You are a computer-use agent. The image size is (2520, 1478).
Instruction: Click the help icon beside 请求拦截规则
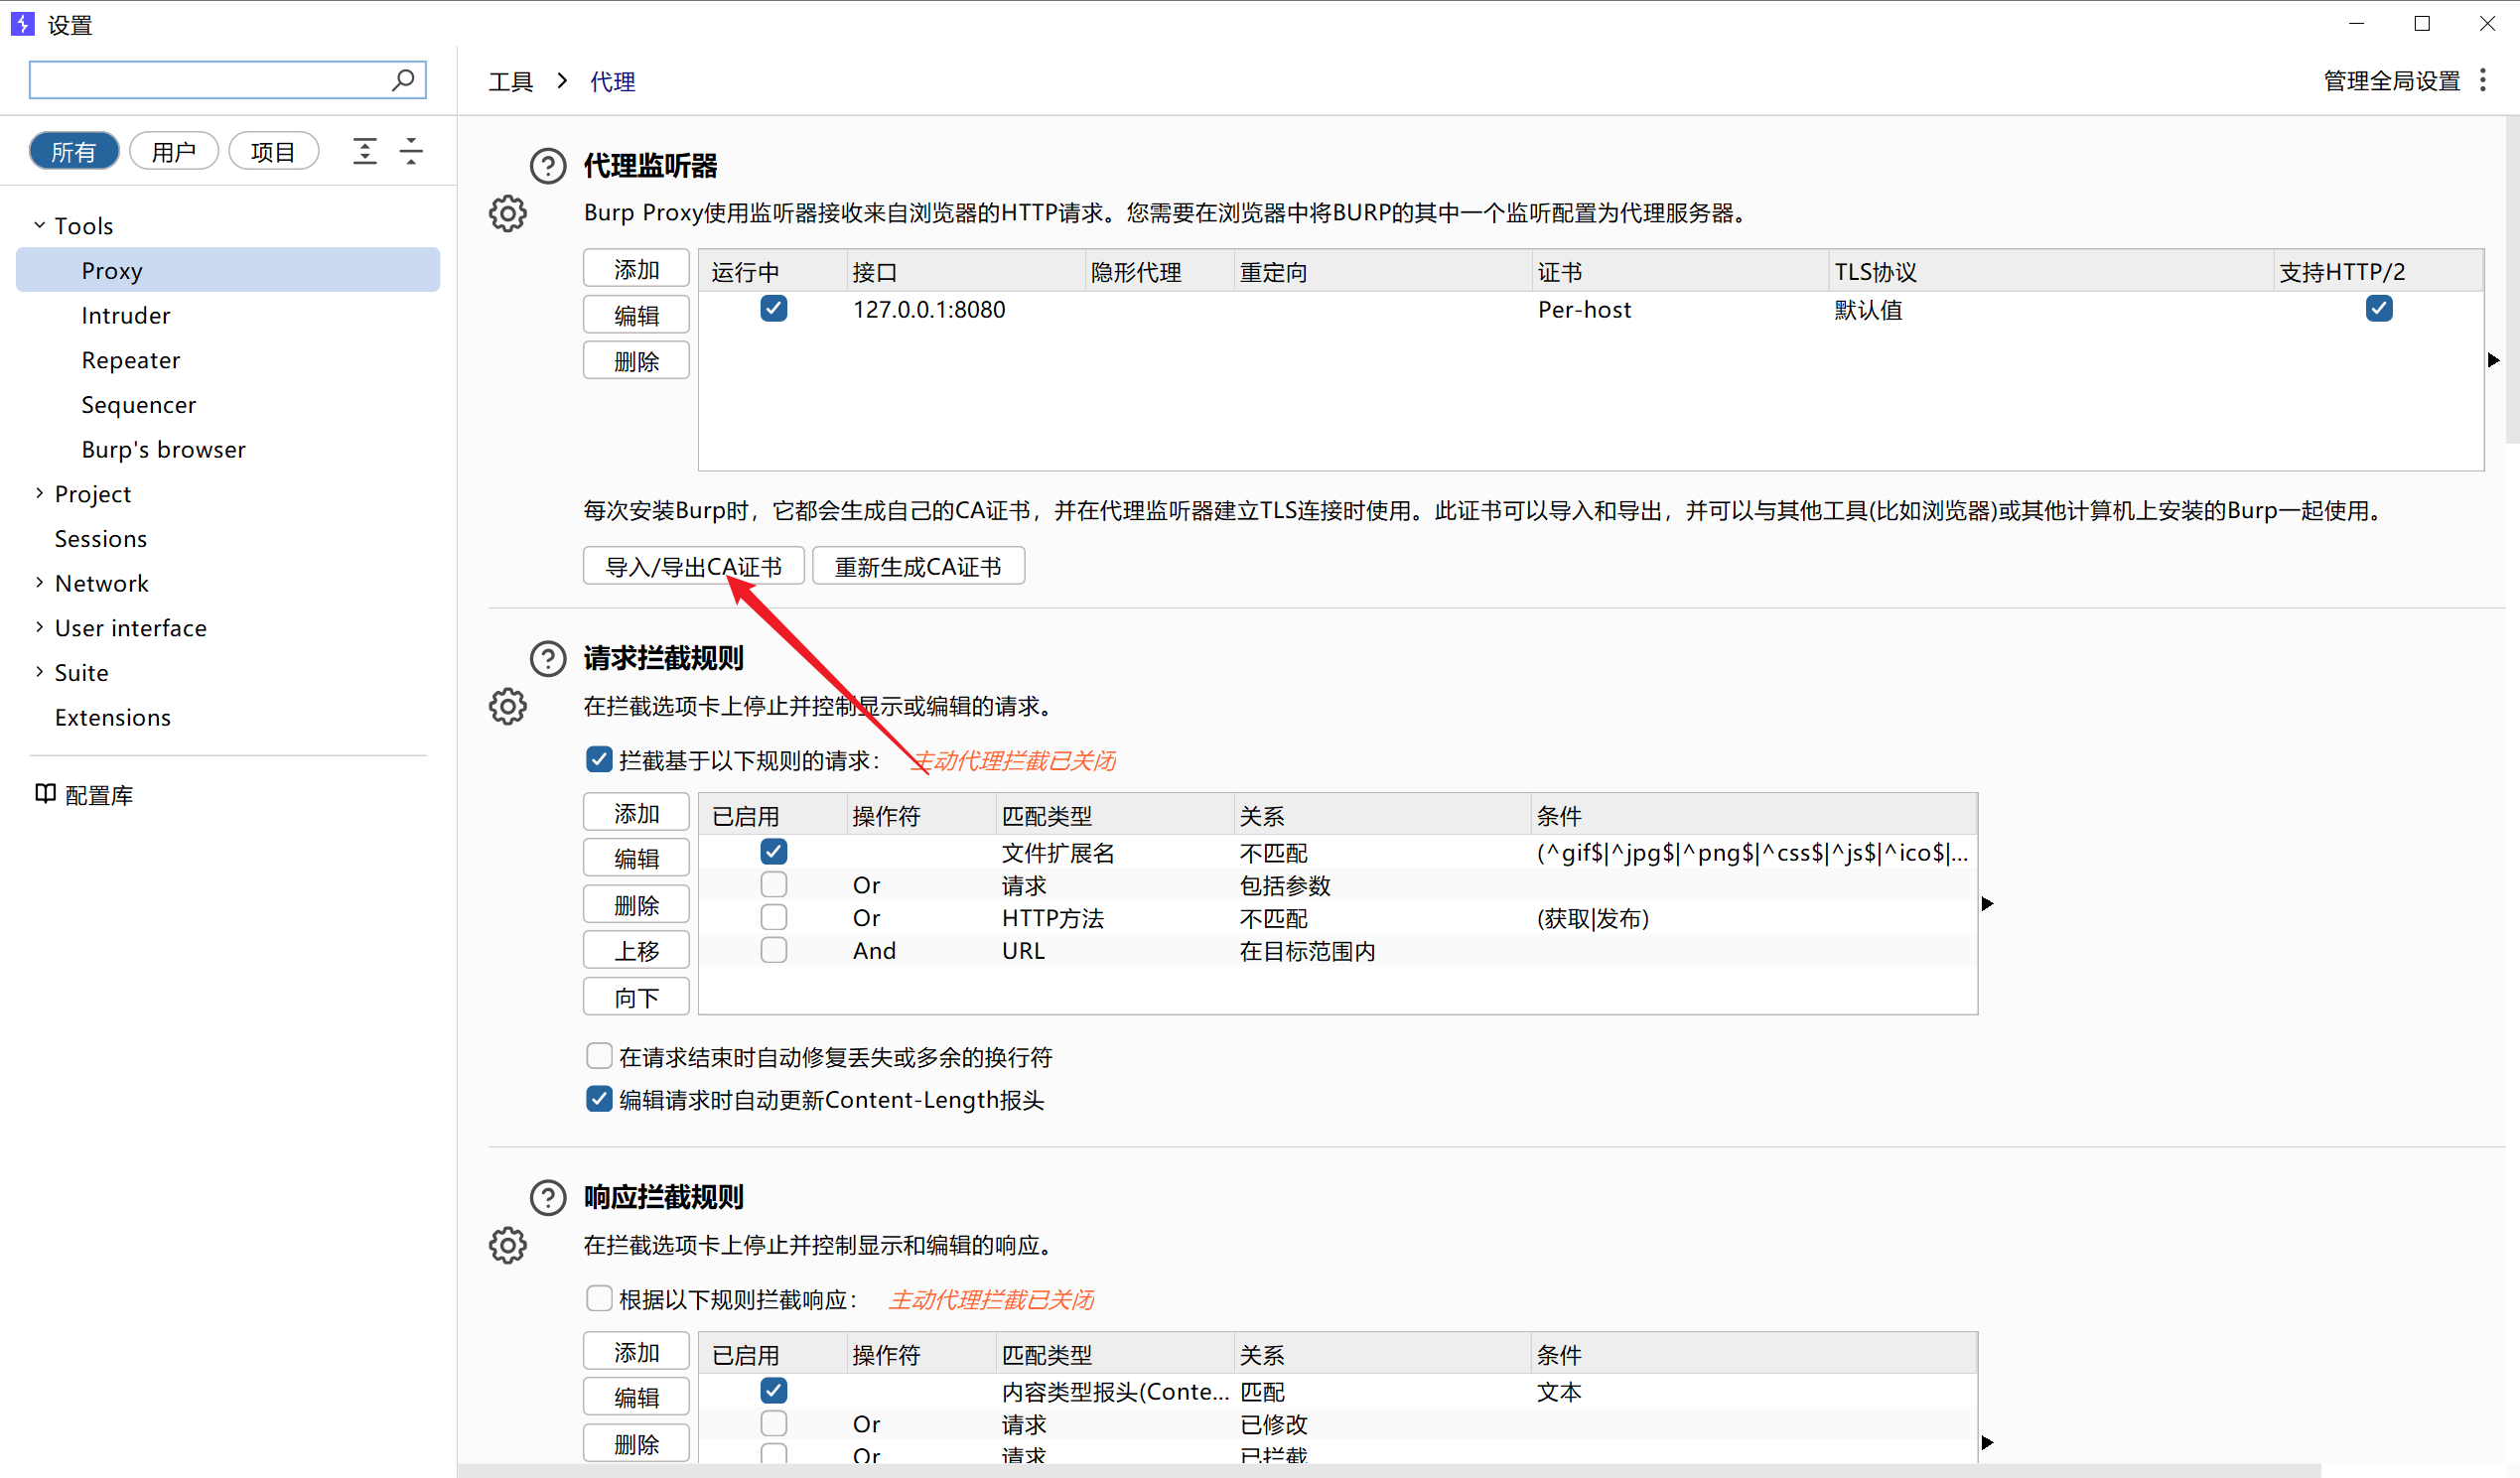coord(547,658)
